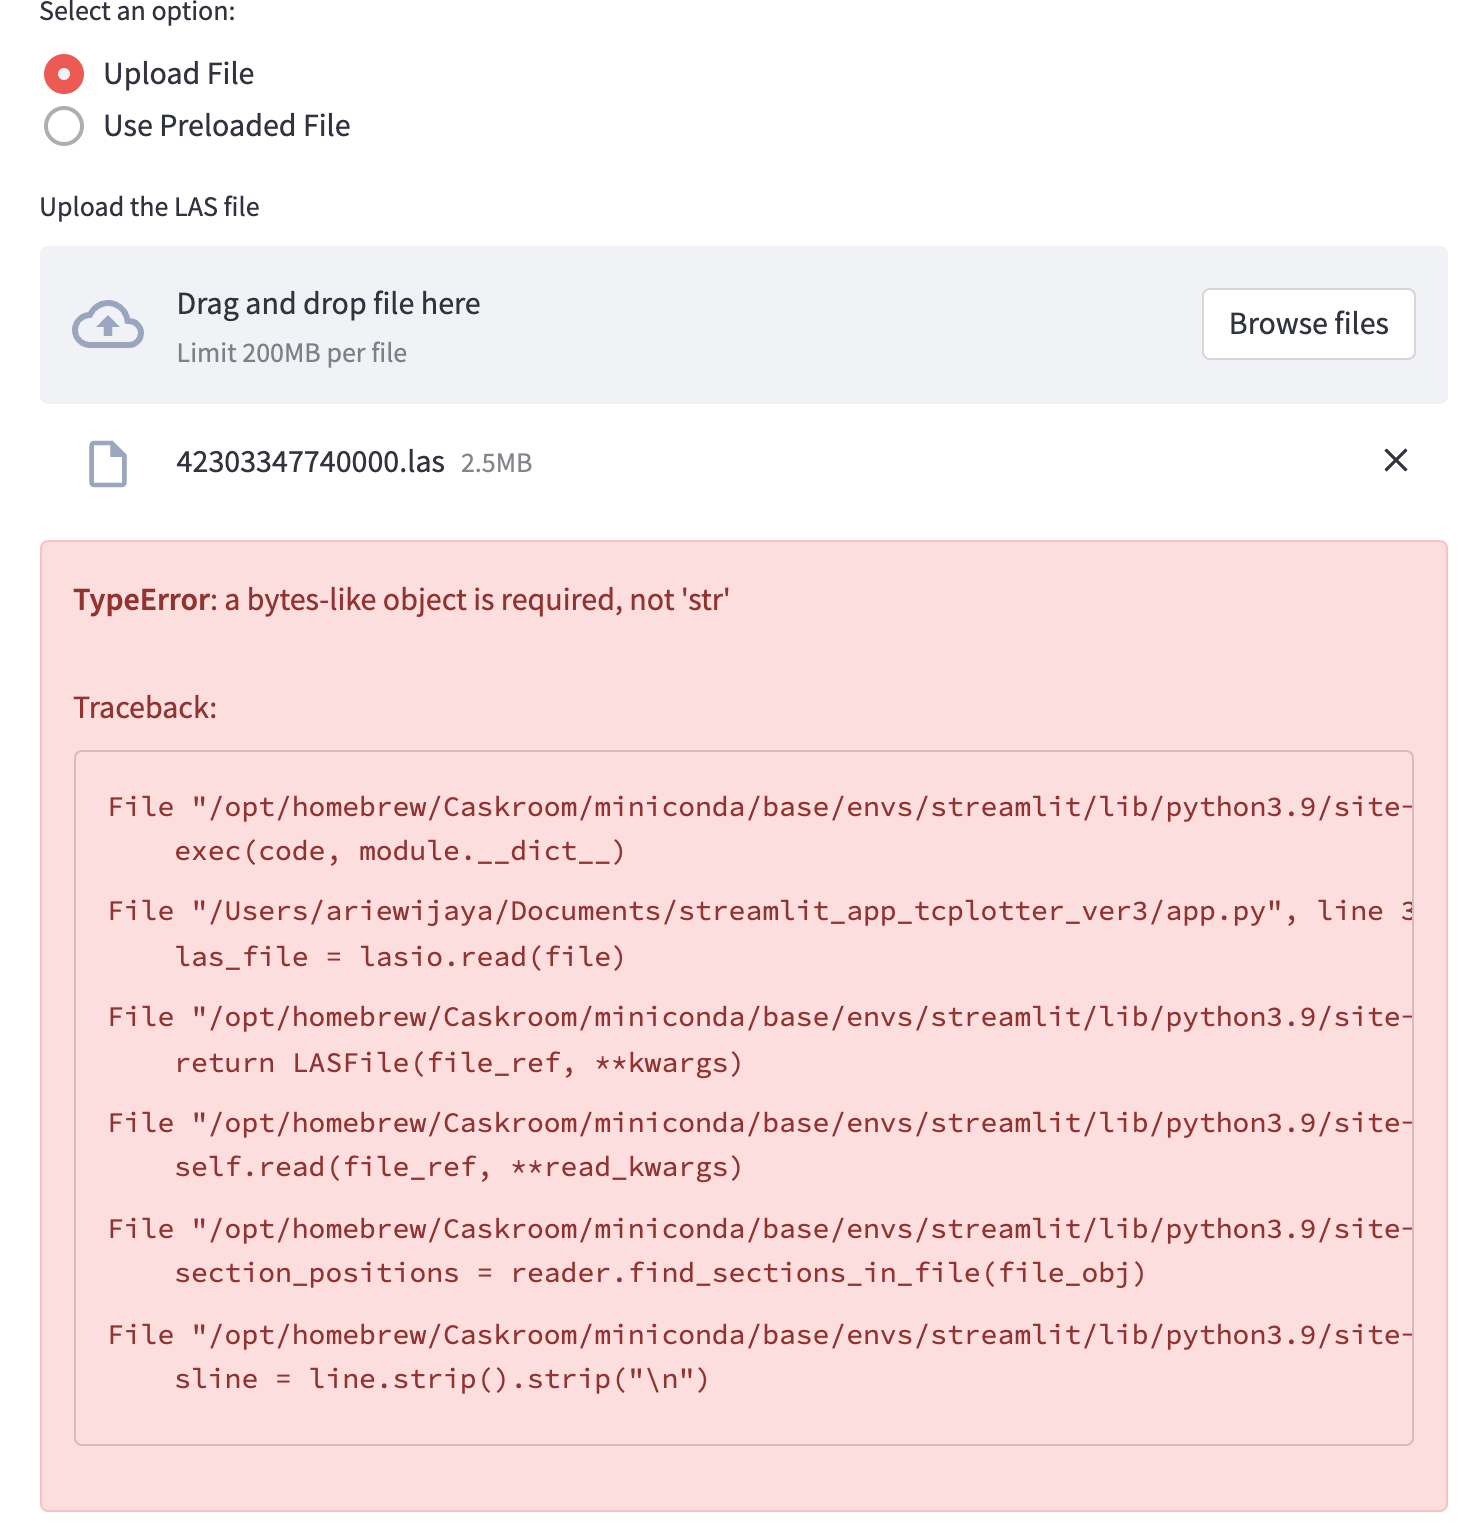Click the Limit 200MB per file text
Image resolution: width=1472 pixels, height=1526 pixels.
[x=291, y=353]
